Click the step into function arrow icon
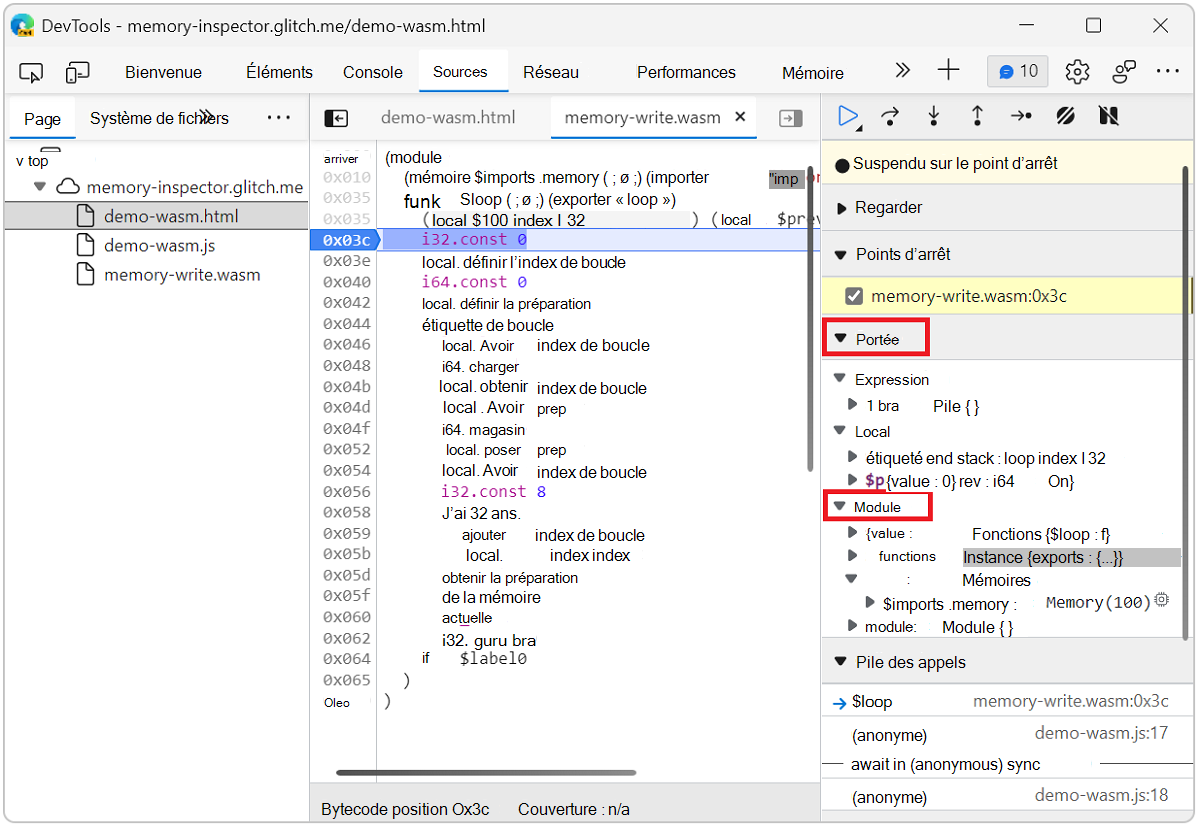The image size is (1200, 830). point(934,117)
